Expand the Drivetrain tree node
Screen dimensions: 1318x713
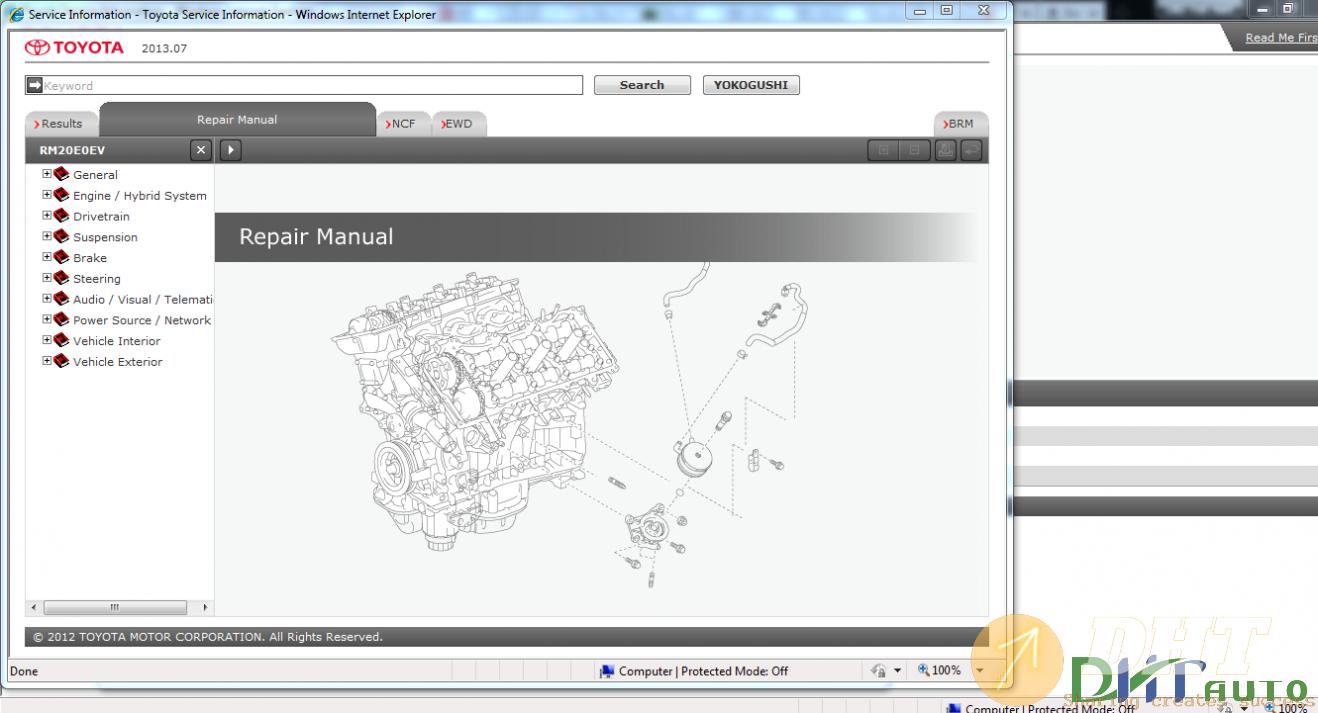coord(46,216)
